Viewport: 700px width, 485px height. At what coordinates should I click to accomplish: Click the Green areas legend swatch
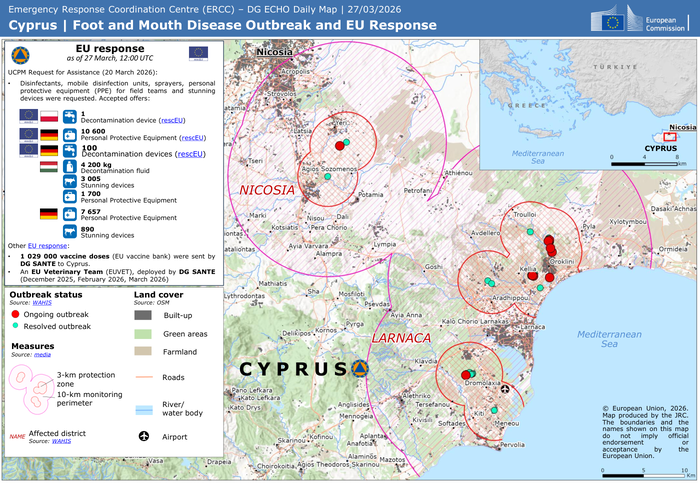pyautogui.click(x=144, y=332)
